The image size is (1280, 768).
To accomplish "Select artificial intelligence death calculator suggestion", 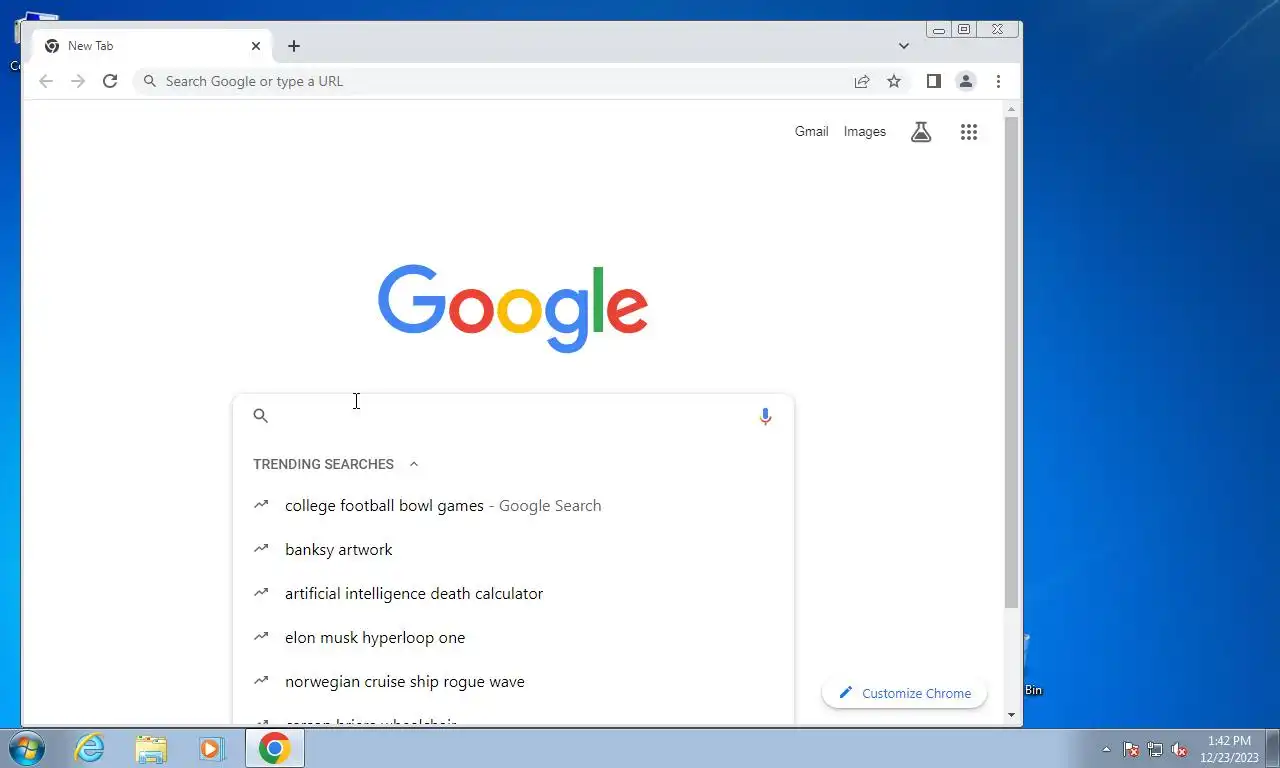I will coord(513,594).
